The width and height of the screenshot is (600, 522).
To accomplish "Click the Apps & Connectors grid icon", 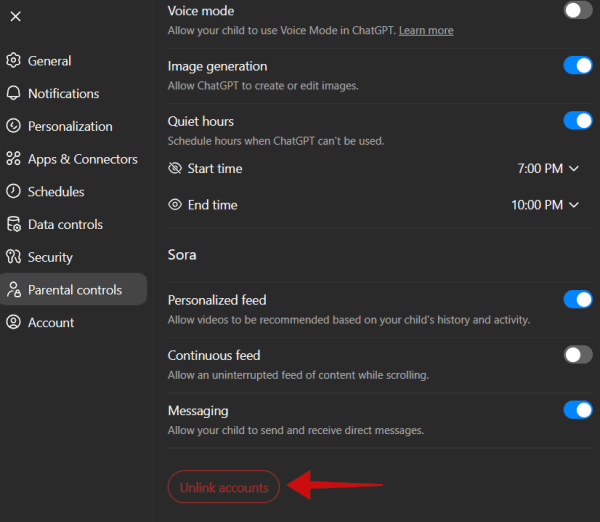I will click(14, 159).
